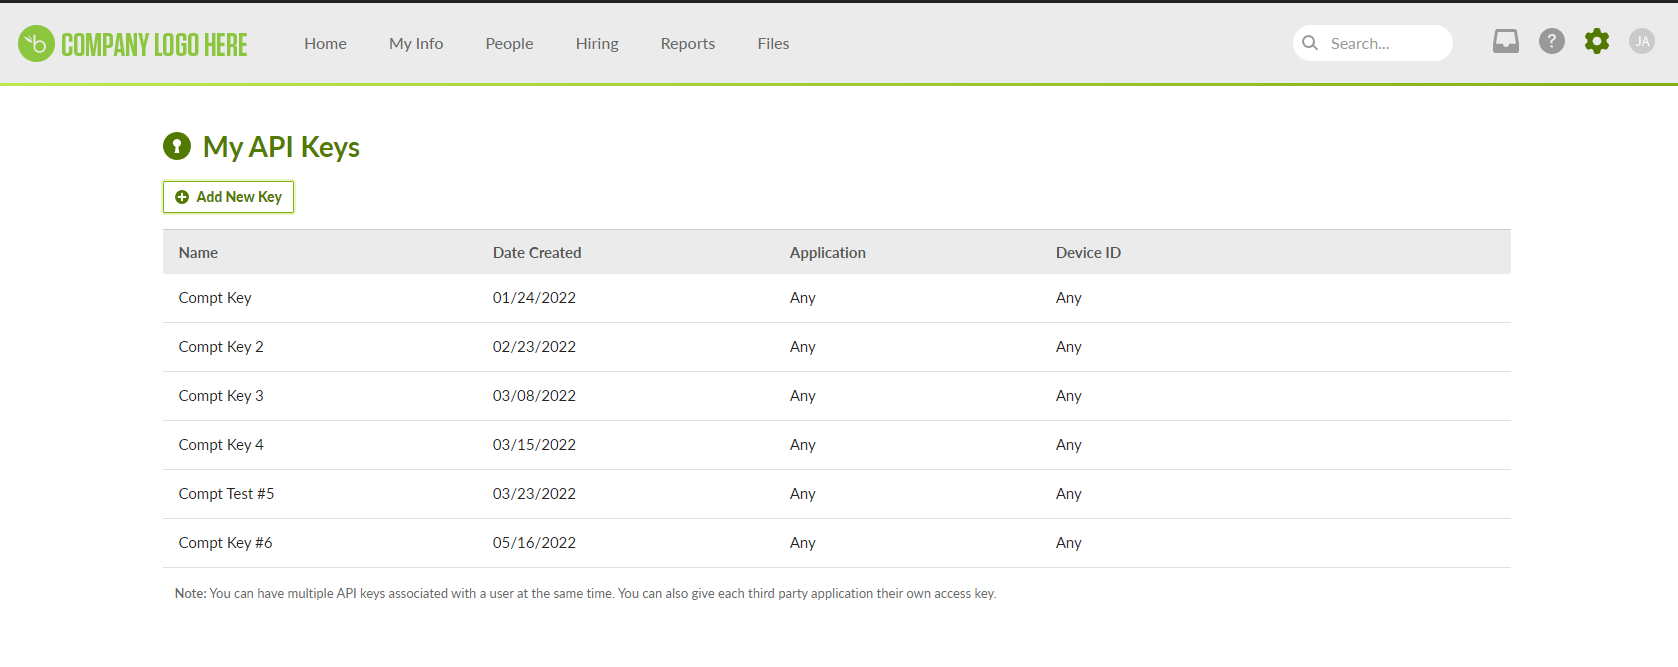Click the date 03/15/2022
This screenshot has height=667, width=1678.
click(534, 445)
